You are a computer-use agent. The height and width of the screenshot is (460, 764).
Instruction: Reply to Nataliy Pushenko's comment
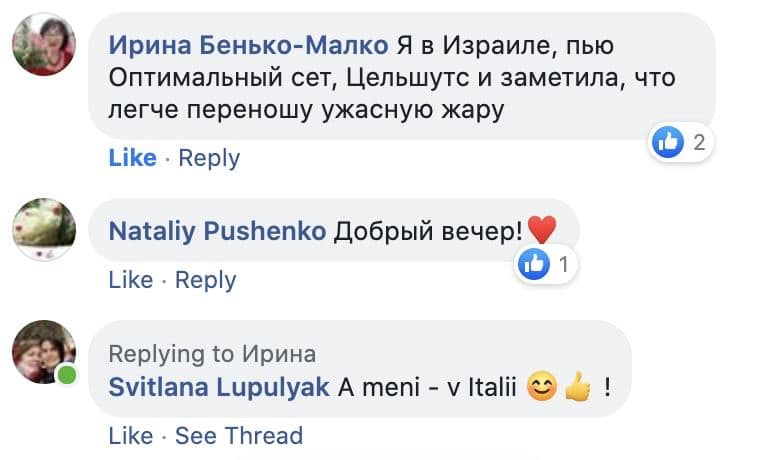[205, 281]
